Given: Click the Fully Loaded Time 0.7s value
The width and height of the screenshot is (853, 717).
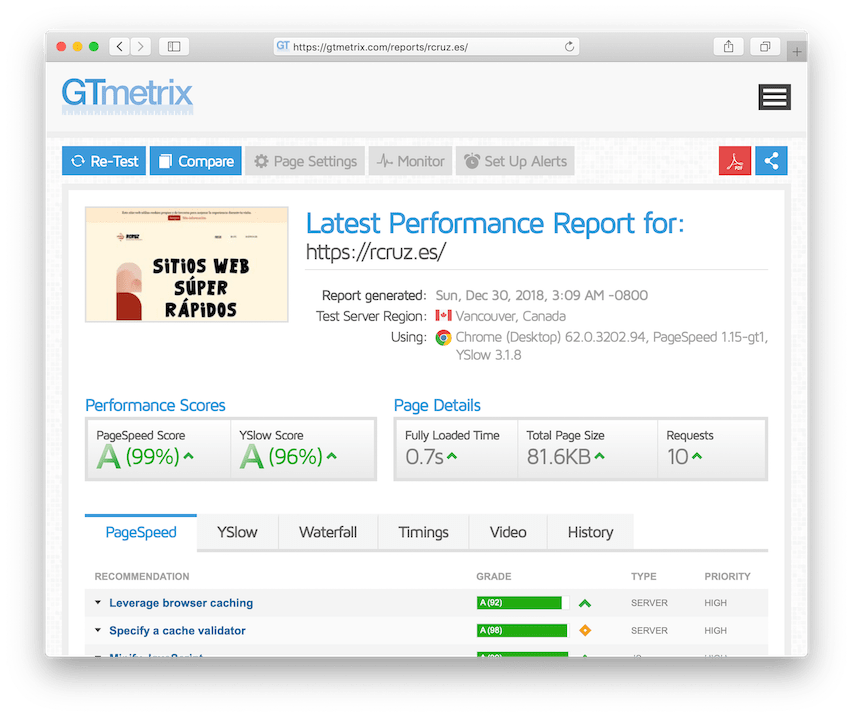Looking at the screenshot, I should [x=424, y=456].
